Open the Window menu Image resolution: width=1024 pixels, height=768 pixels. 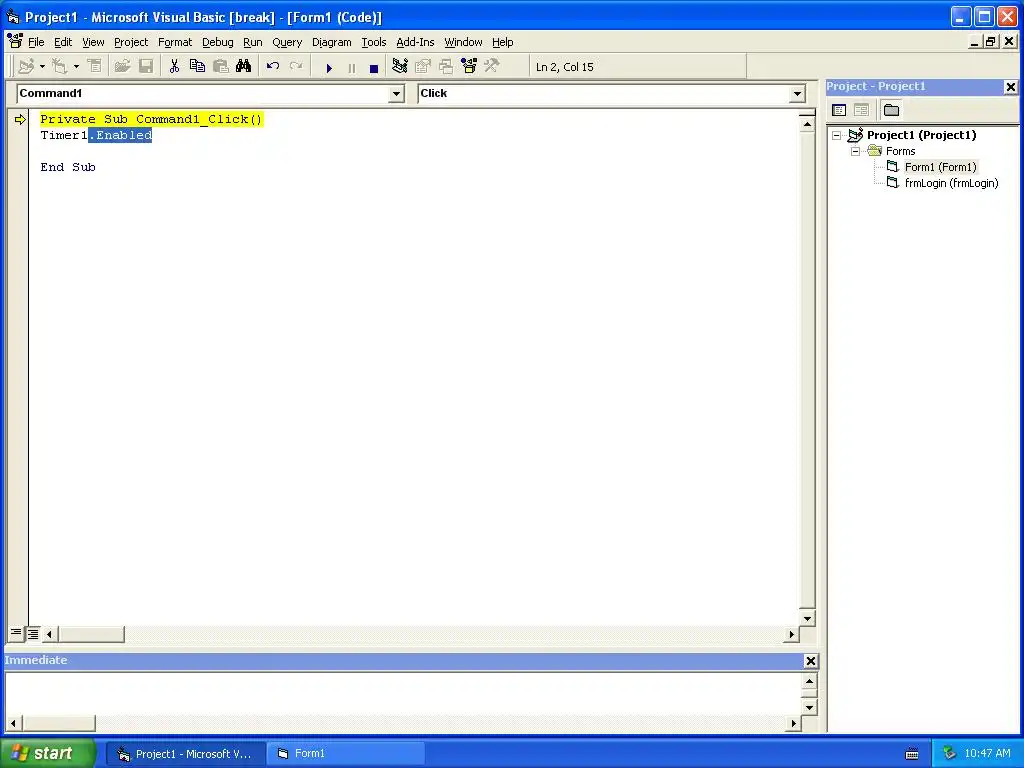[463, 42]
